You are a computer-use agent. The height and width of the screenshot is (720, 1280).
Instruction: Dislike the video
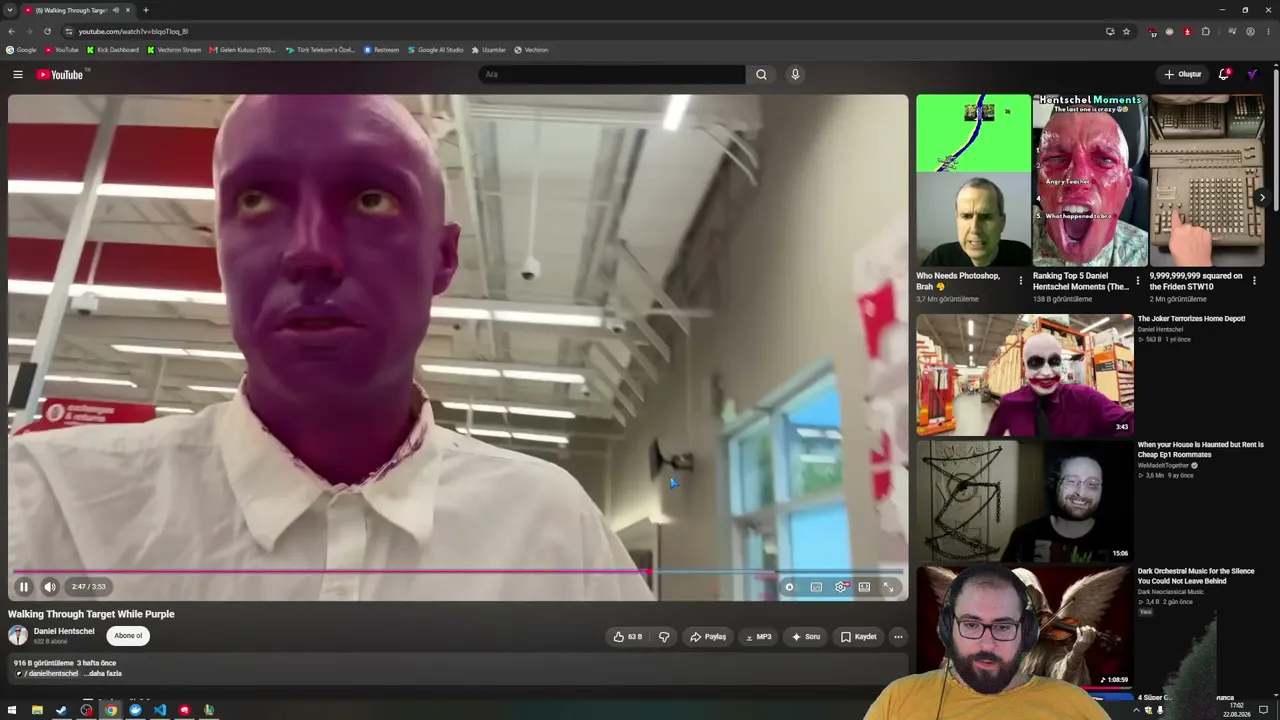(664, 637)
